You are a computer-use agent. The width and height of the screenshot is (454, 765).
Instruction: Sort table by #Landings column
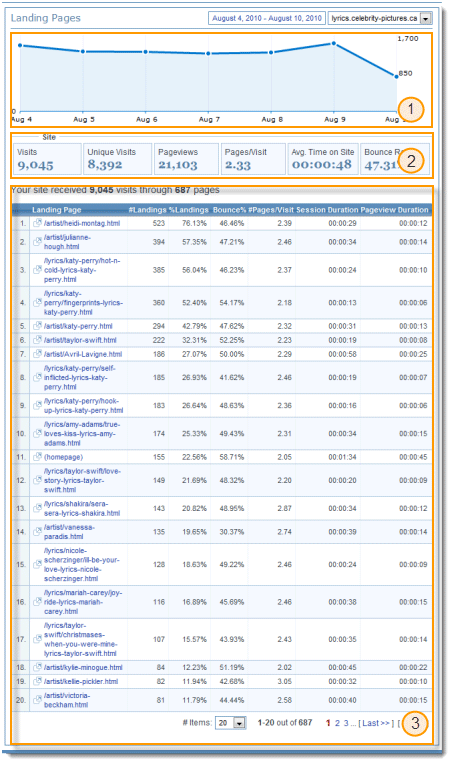[x=147, y=210]
